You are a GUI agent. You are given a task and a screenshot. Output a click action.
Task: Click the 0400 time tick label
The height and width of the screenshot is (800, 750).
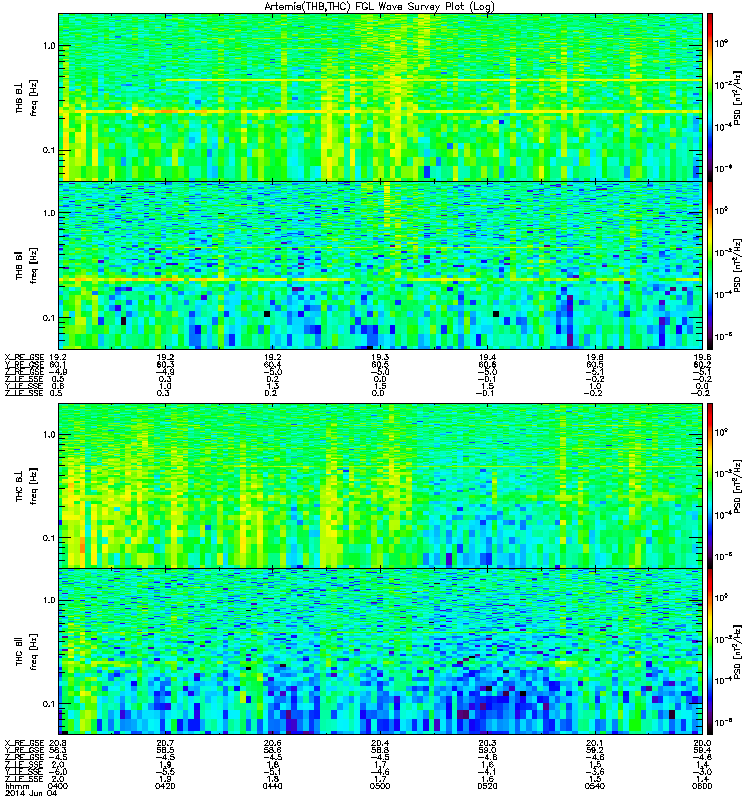58,786
